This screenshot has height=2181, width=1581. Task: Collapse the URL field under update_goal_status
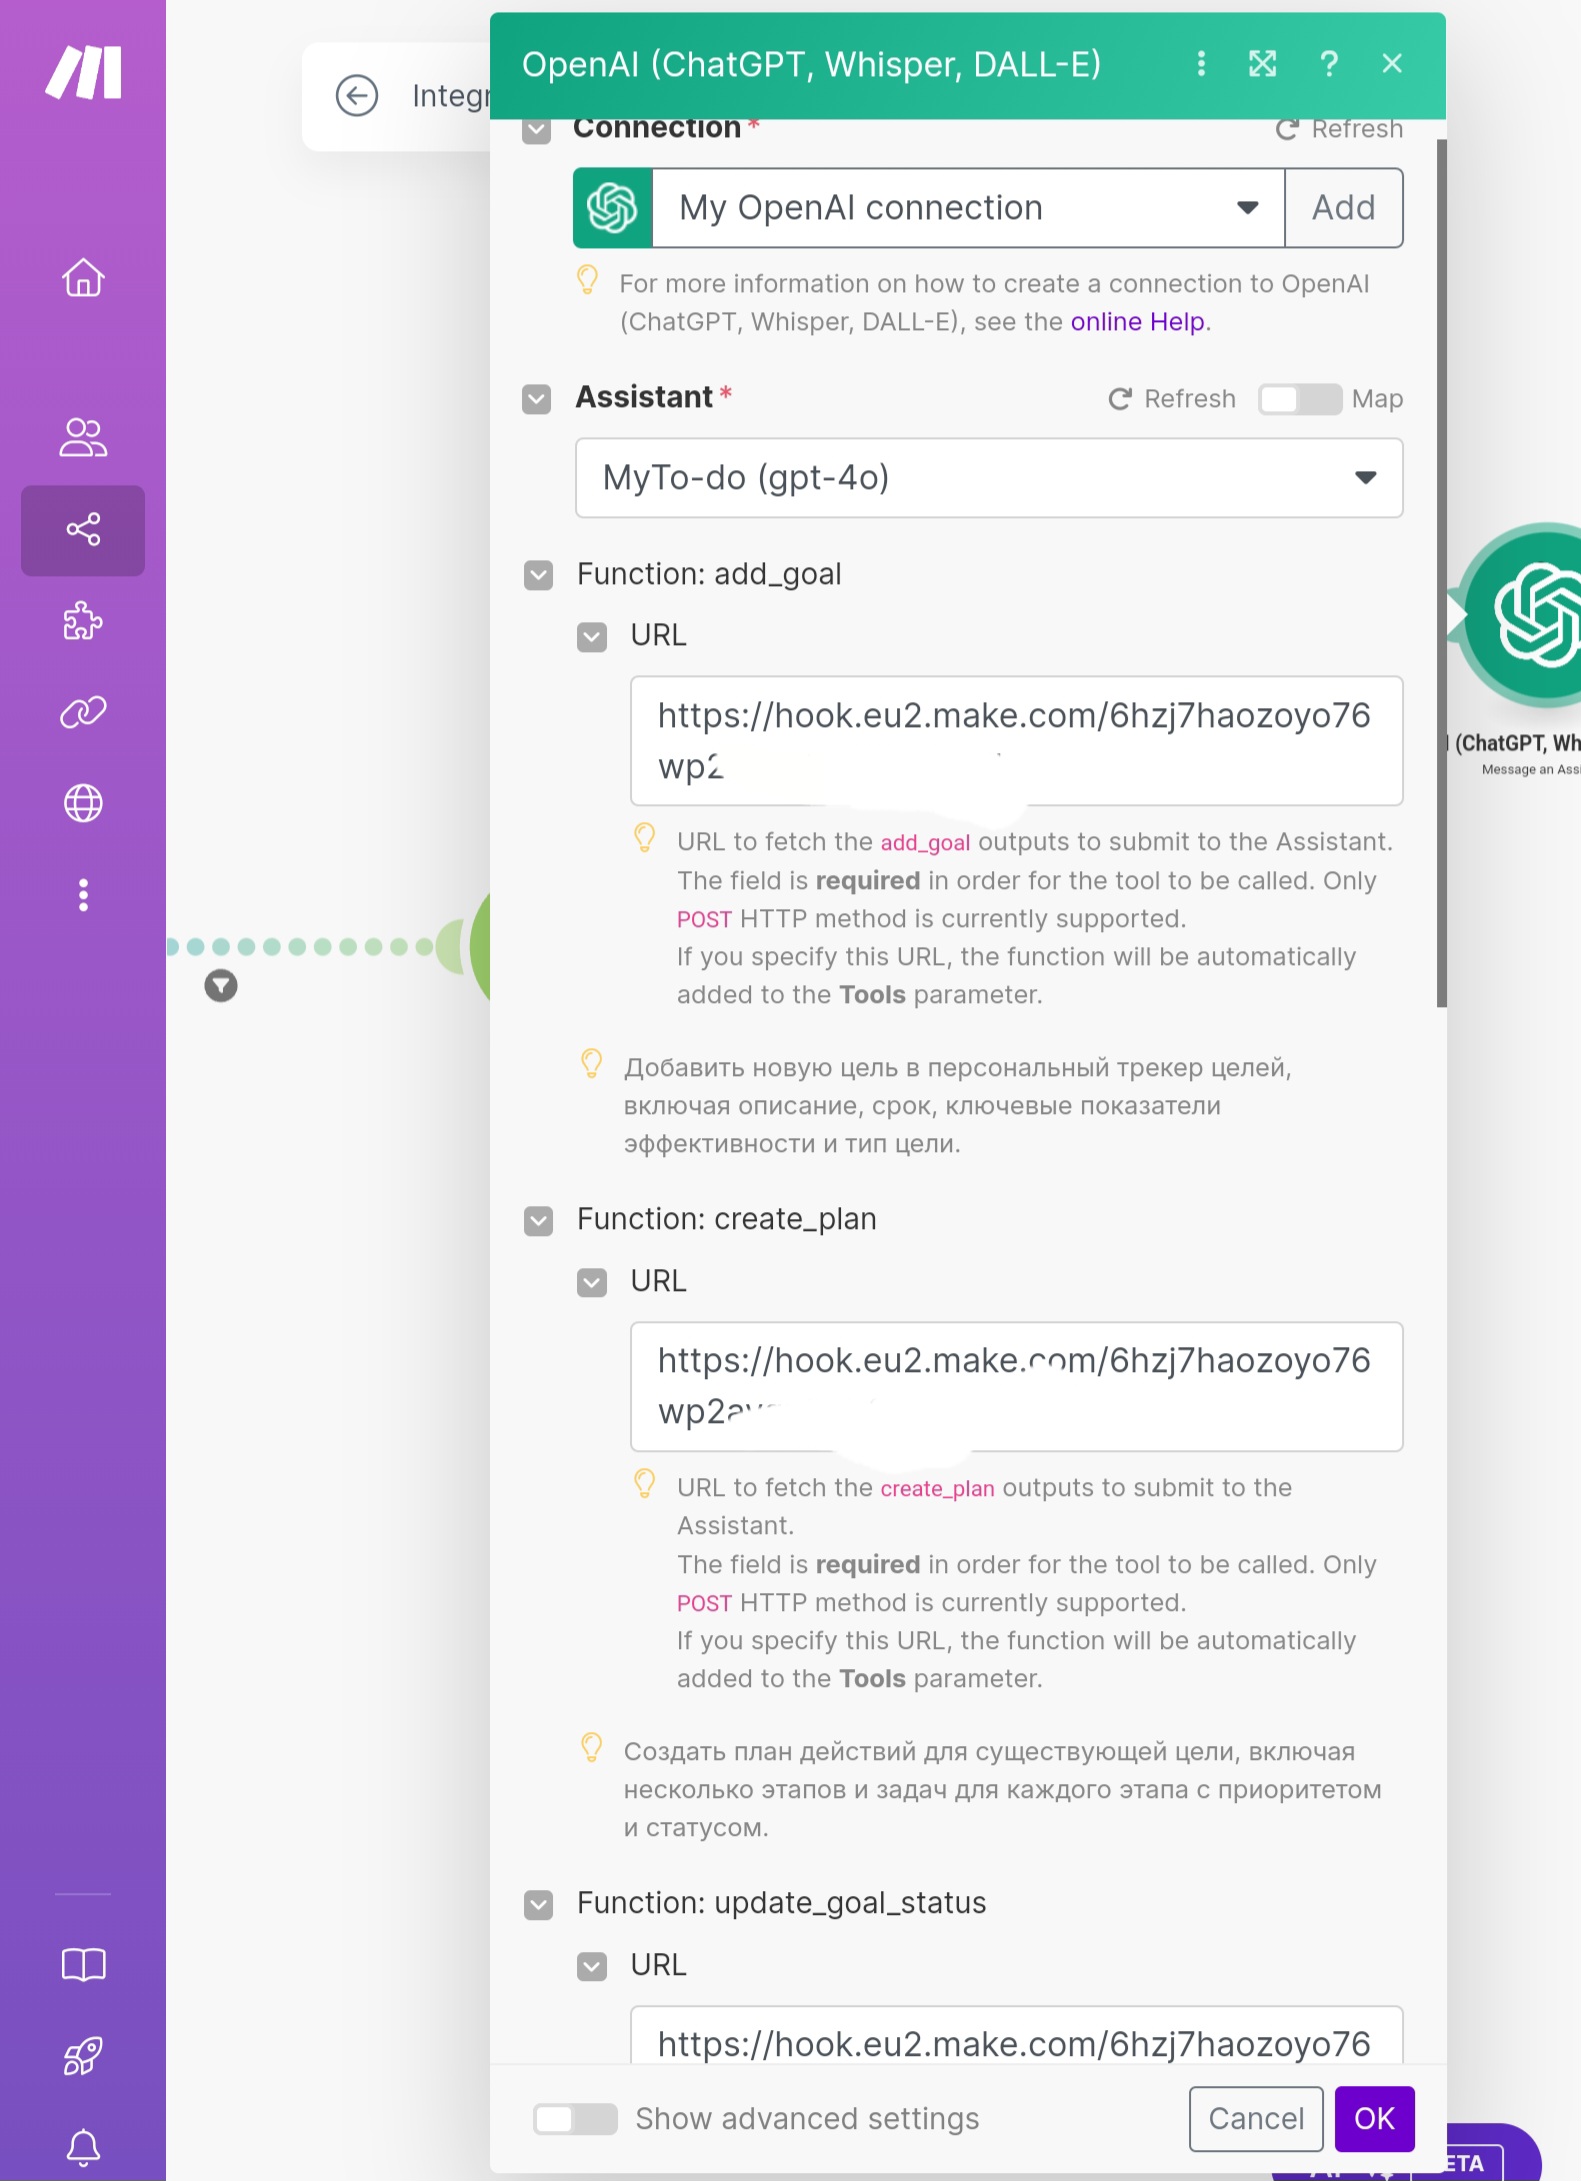point(592,1967)
